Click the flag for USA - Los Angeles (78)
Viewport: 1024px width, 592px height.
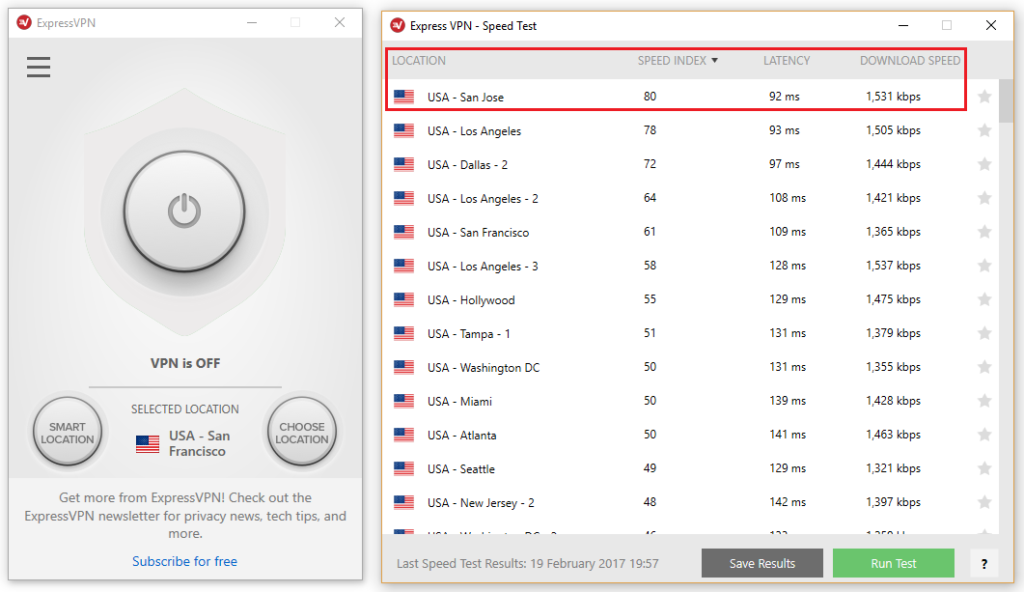tap(404, 131)
